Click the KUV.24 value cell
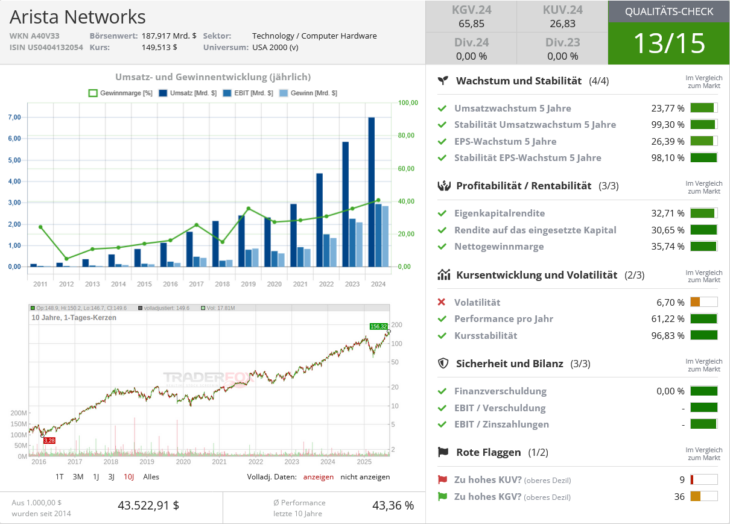 [x=562, y=17]
